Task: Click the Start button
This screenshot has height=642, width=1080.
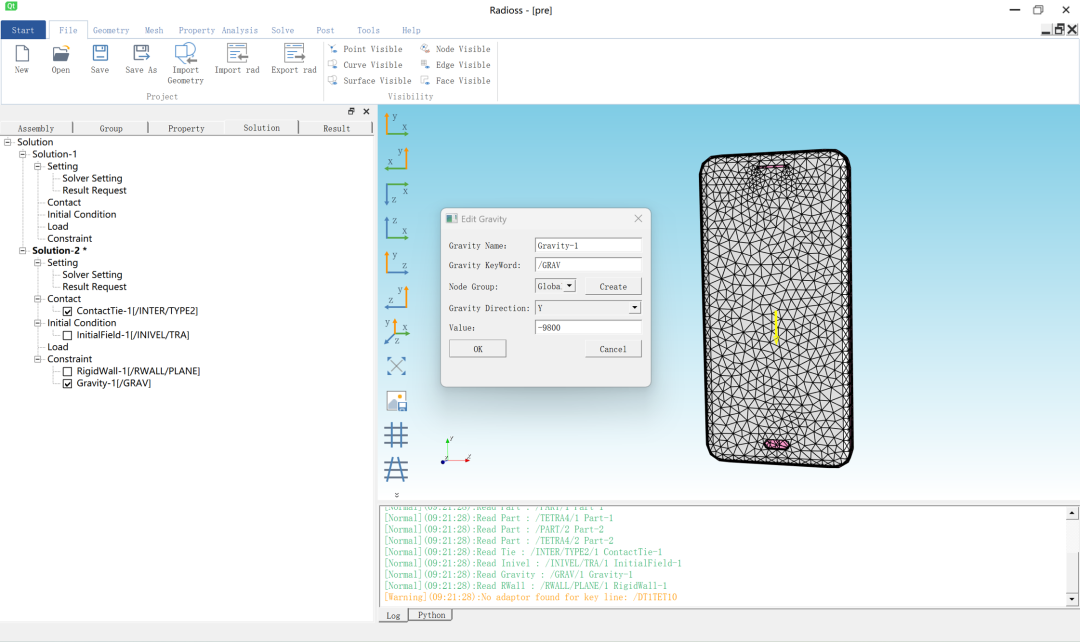Action: tap(23, 30)
